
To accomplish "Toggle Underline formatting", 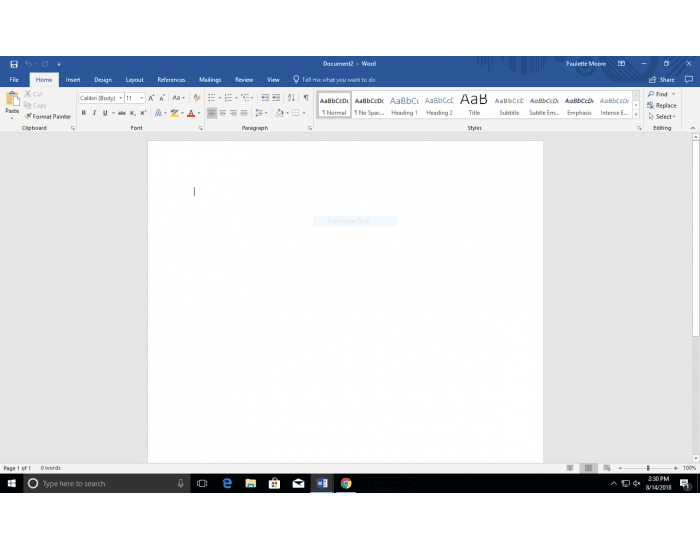I will [x=105, y=113].
